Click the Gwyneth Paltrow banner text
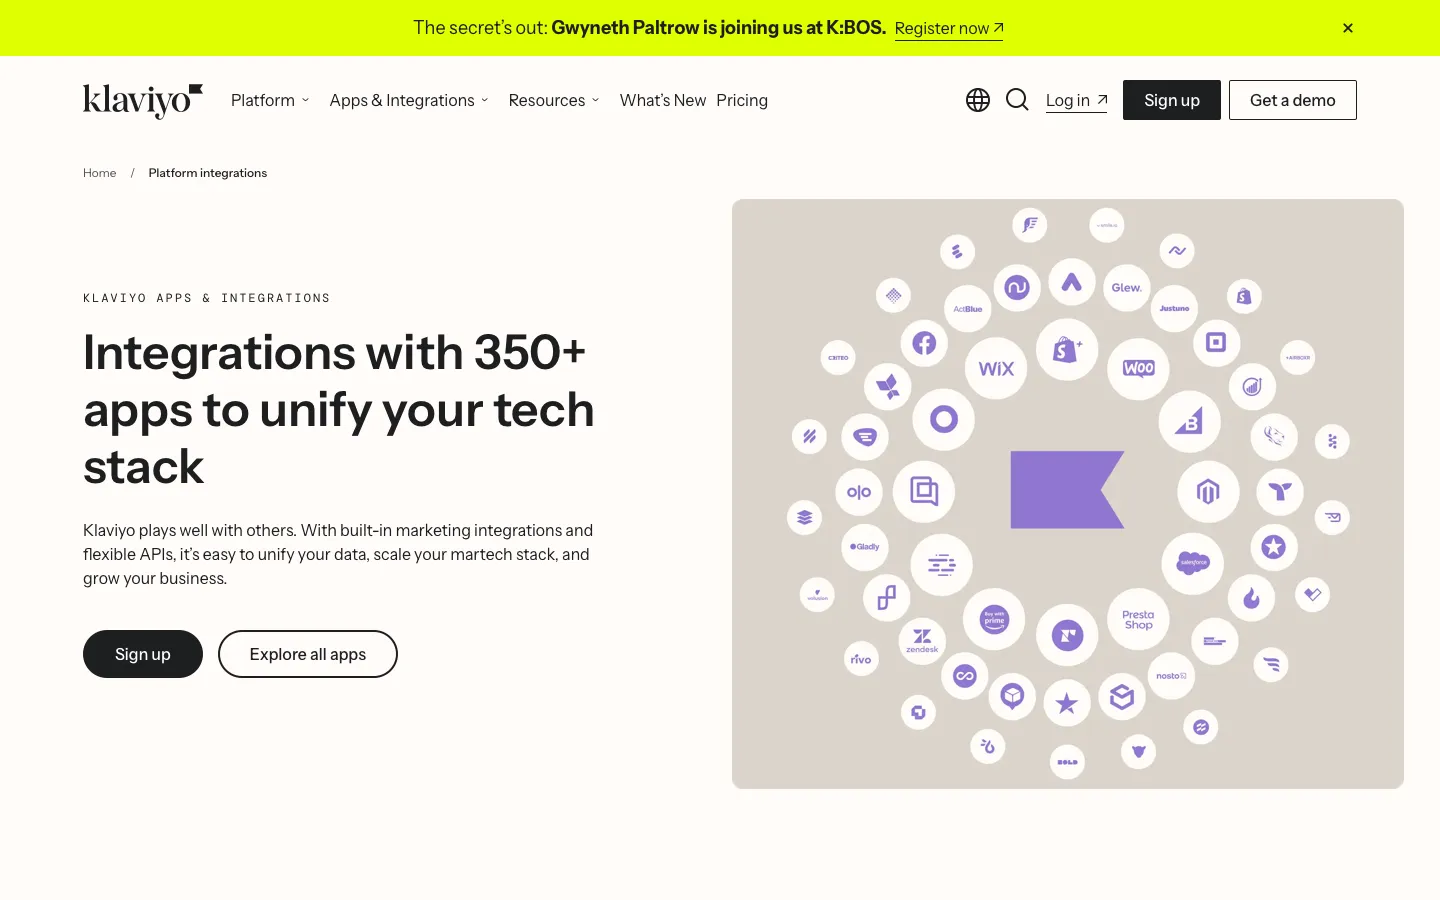1440x900 pixels. [718, 28]
